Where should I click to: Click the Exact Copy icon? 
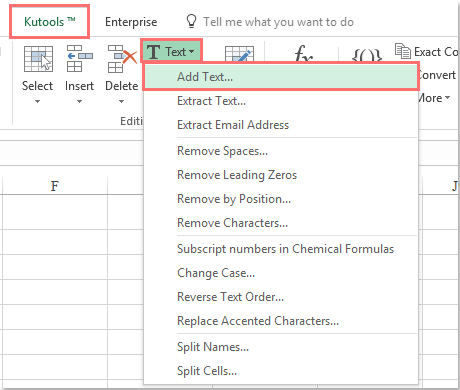tap(403, 51)
